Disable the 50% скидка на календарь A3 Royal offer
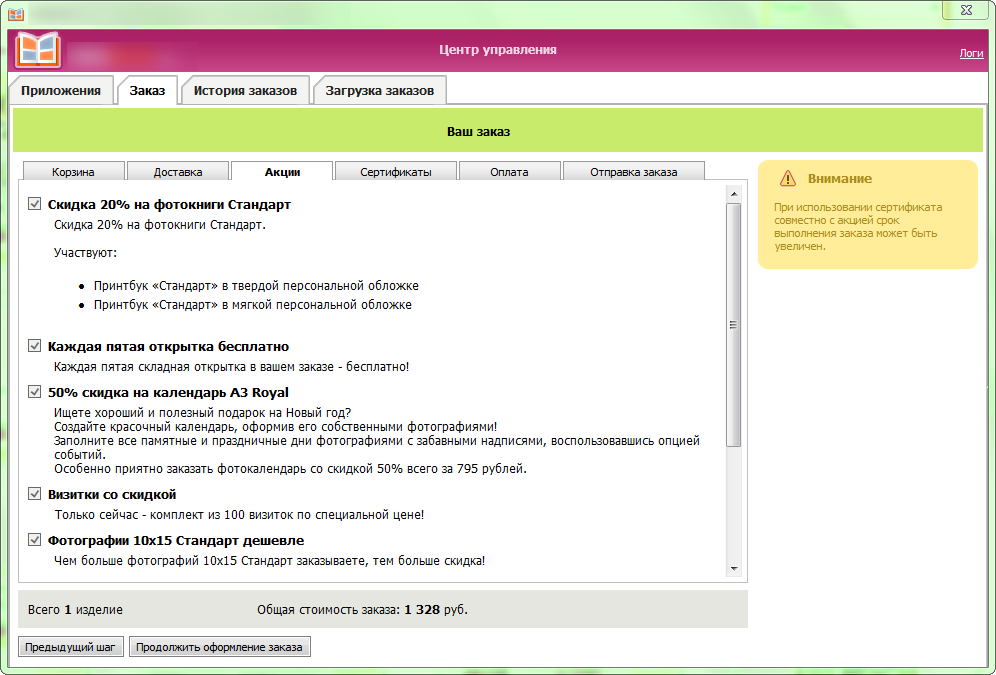996x675 pixels. 35,392
